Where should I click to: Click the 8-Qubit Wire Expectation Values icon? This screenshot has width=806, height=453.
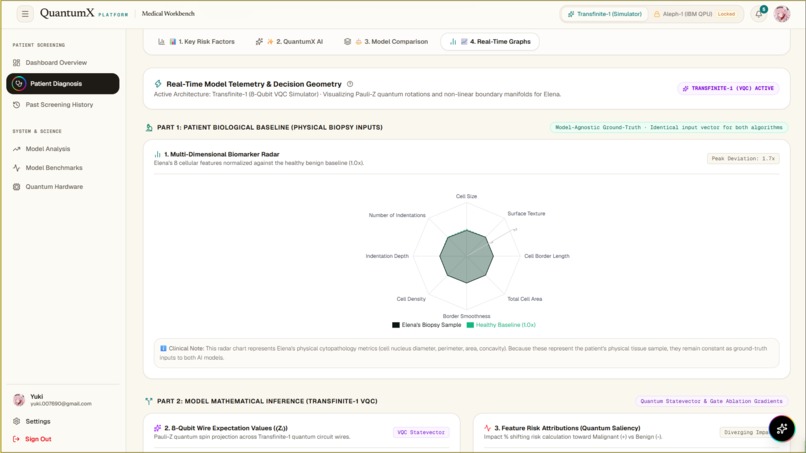[x=157, y=428]
